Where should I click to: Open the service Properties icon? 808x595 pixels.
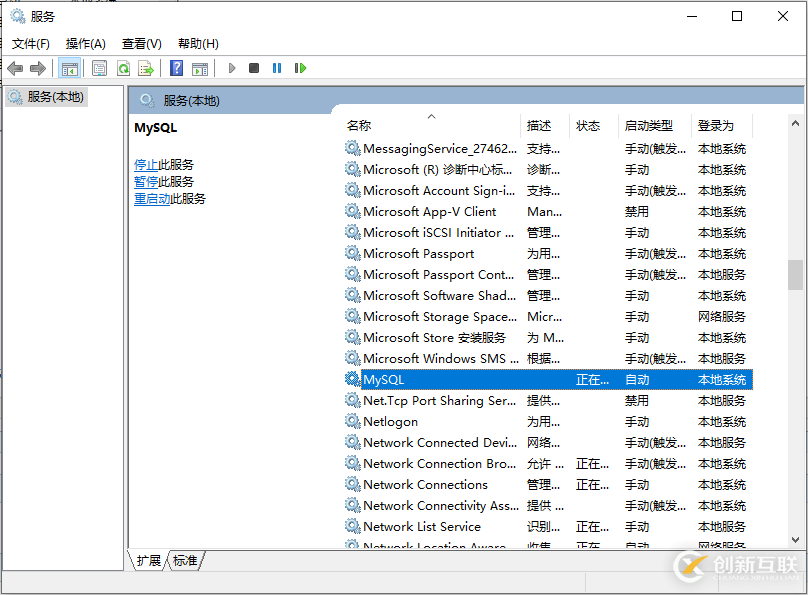pyautogui.click(x=98, y=68)
